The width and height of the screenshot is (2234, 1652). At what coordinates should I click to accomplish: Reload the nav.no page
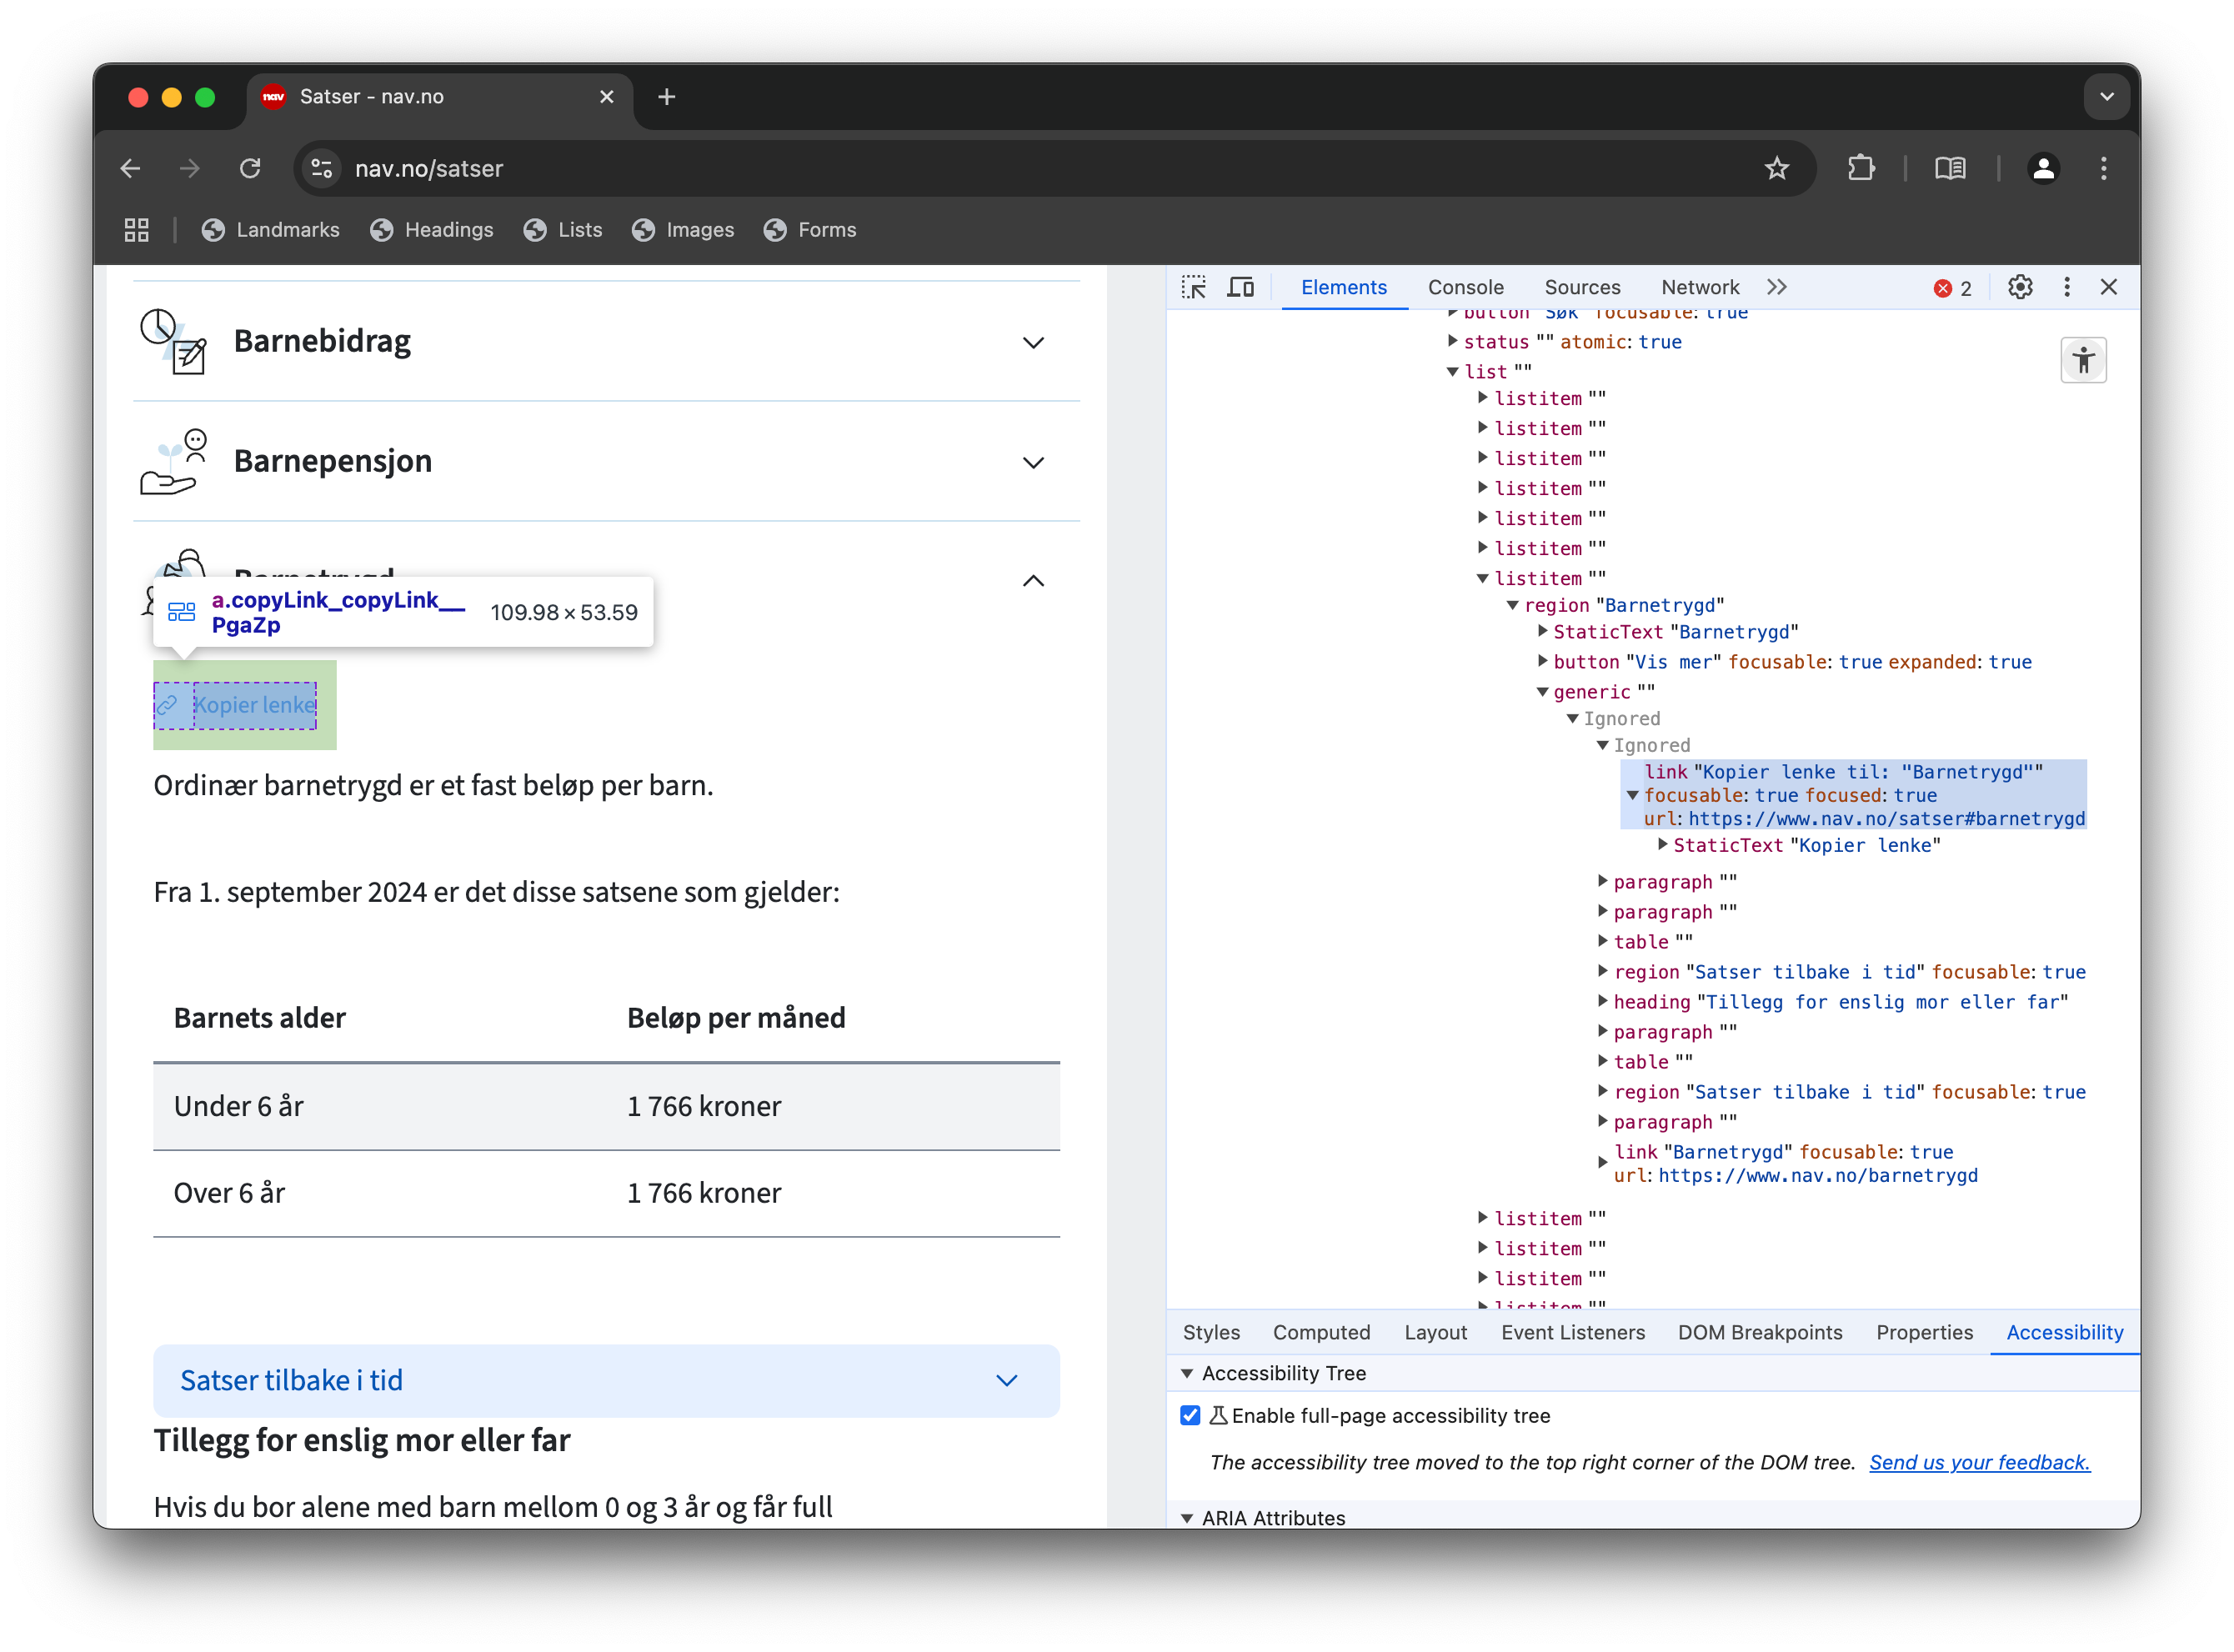pos(250,169)
